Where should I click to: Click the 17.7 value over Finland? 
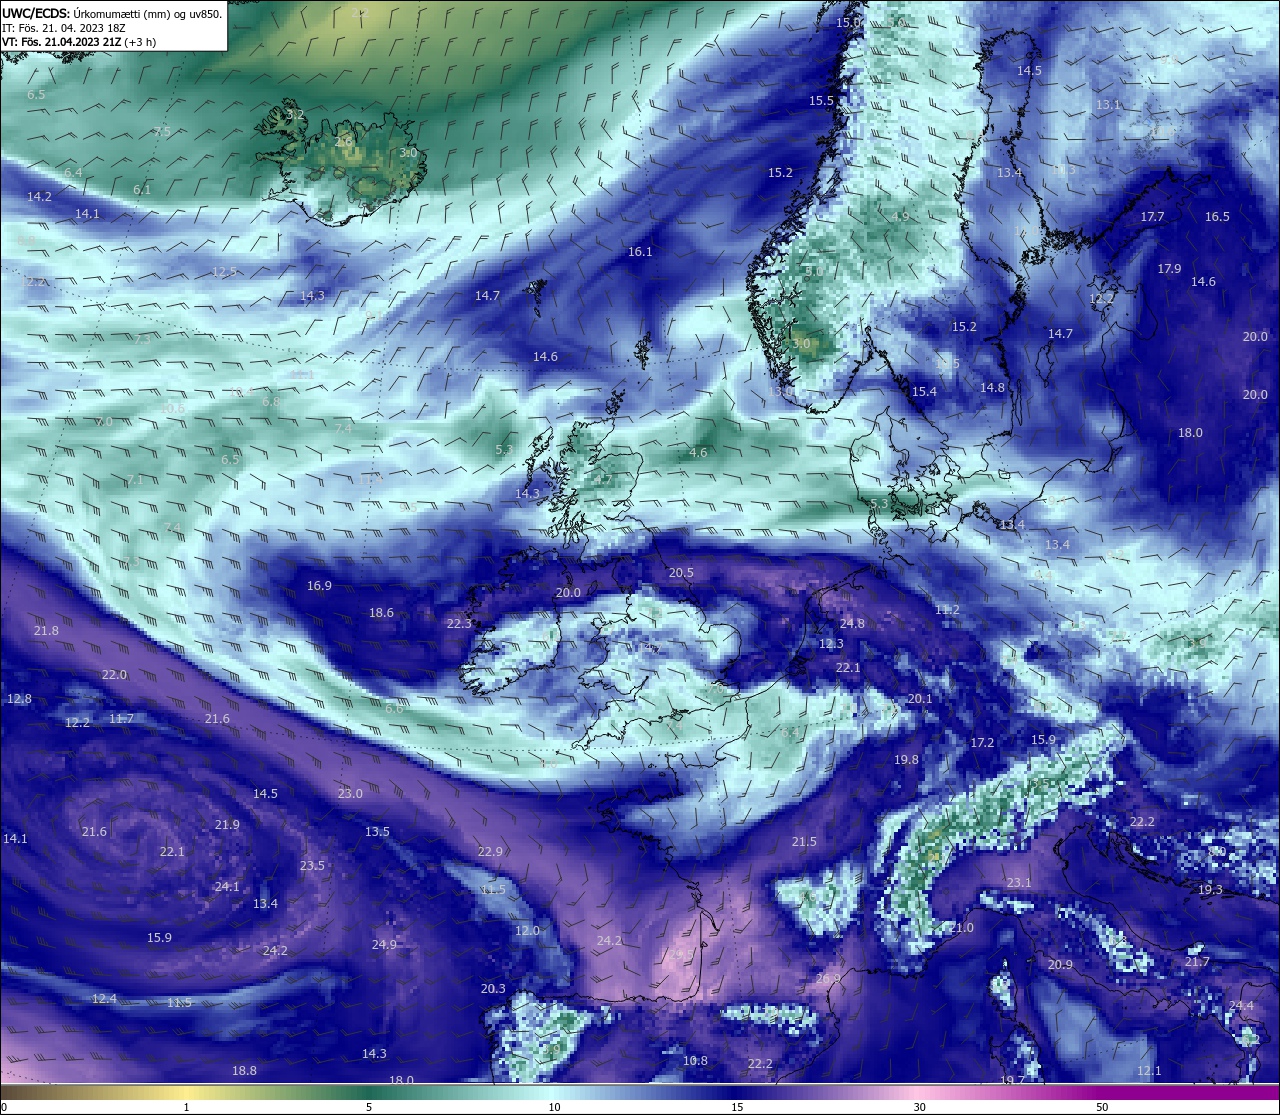tap(1152, 217)
